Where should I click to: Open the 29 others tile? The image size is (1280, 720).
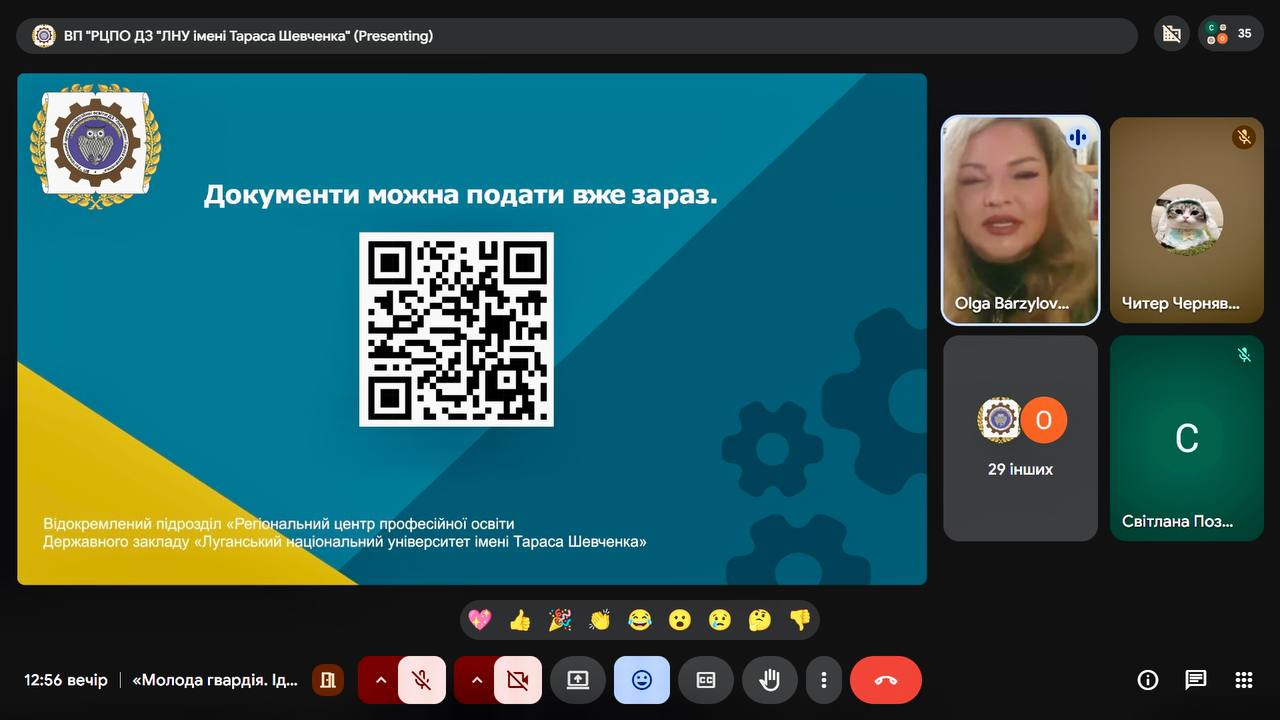click(x=1020, y=438)
